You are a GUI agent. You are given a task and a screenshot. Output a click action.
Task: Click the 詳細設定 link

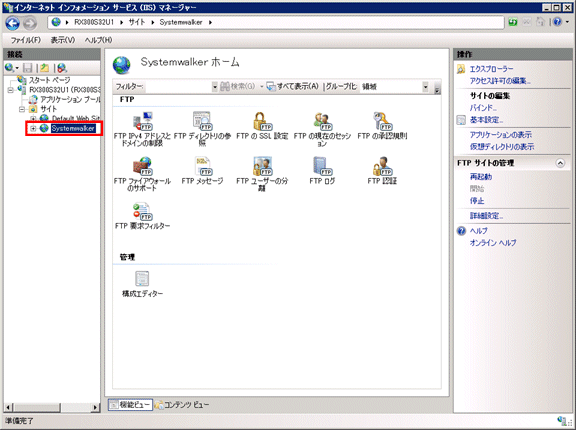pyautogui.click(x=486, y=216)
